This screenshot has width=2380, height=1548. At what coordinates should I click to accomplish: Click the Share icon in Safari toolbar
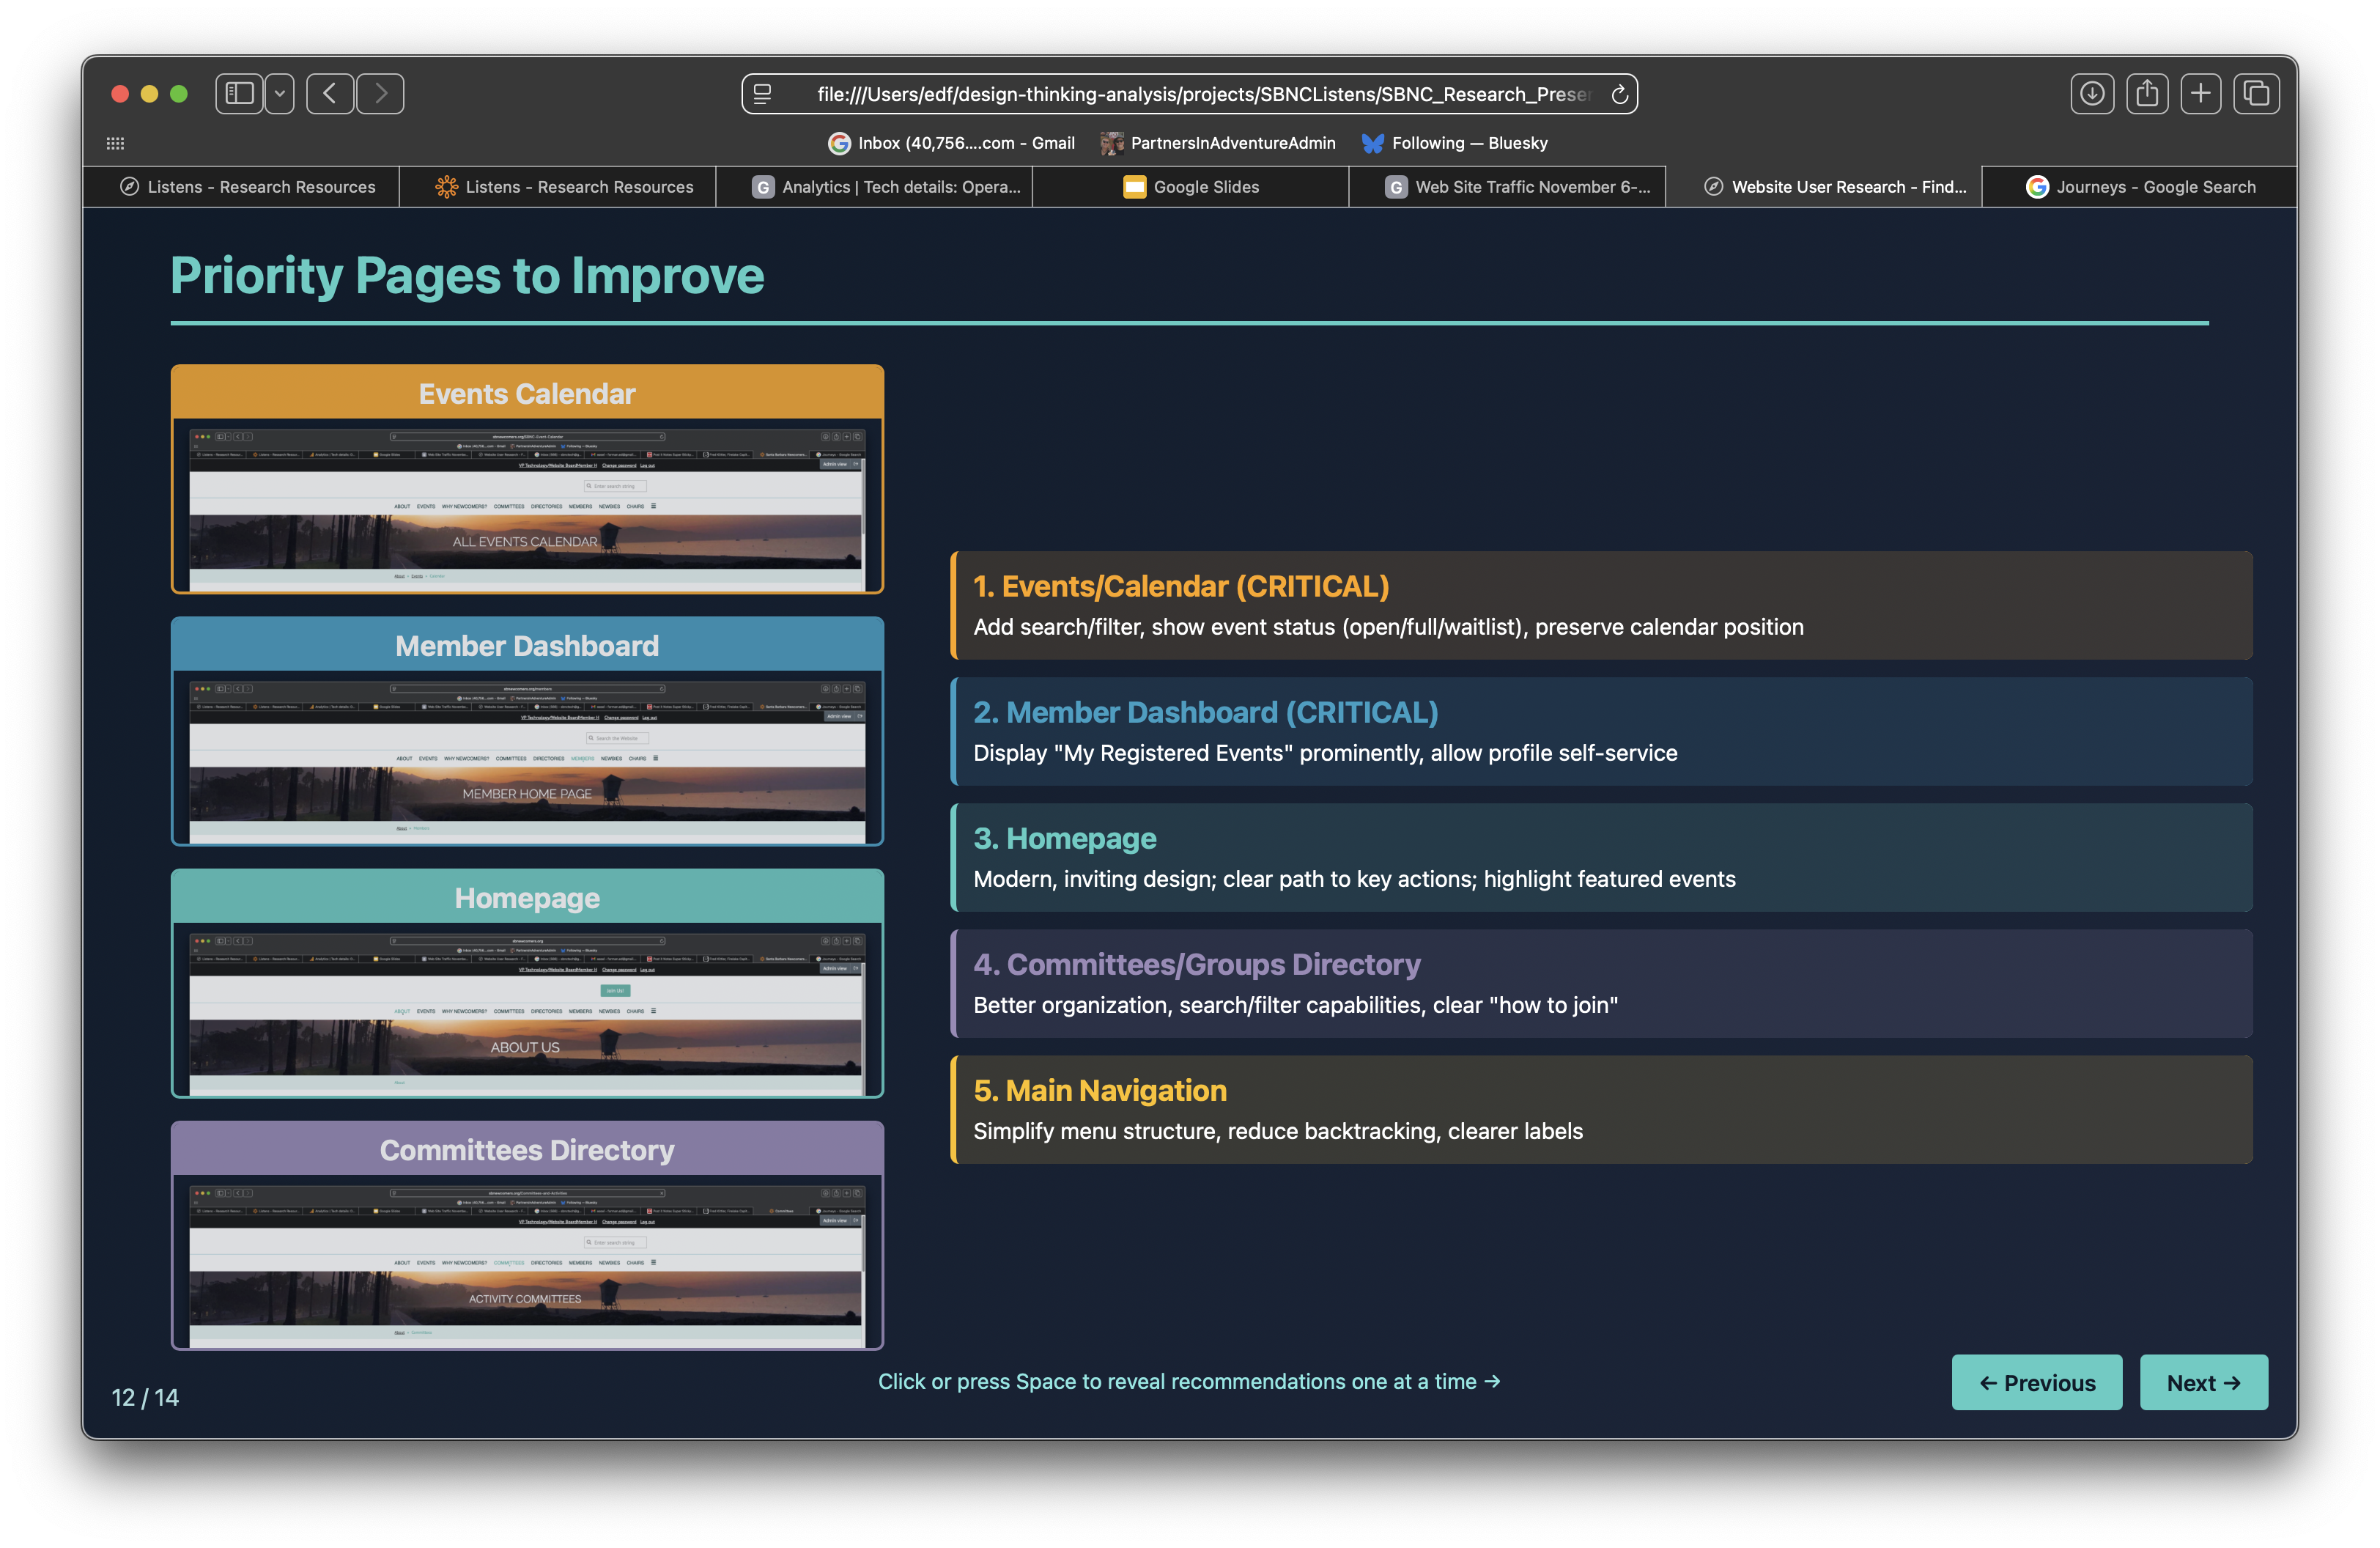tap(2146, 94)
